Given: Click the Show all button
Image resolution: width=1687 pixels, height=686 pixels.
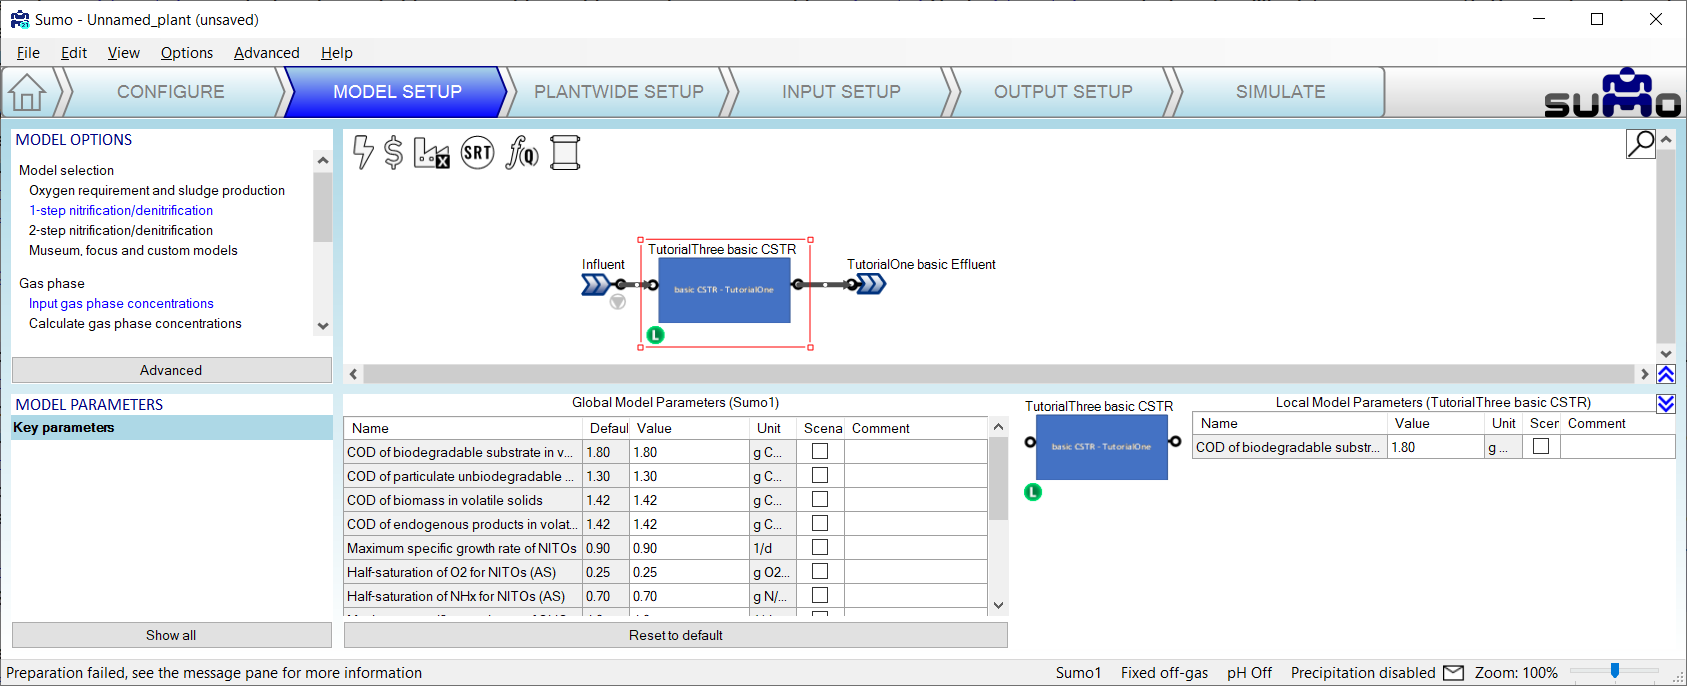Looking at the screenshot, I should (171, 635).
